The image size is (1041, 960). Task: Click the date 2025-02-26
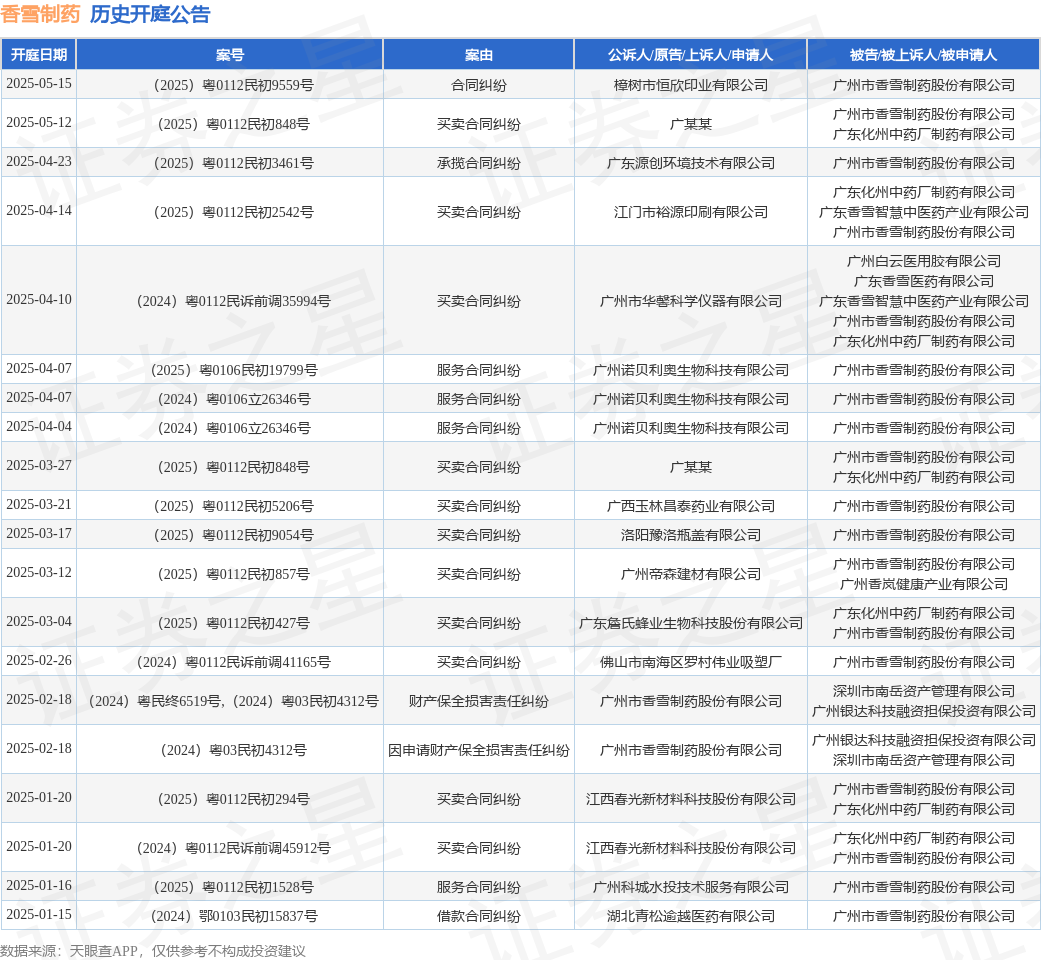pyautogui.click(x=39, y=661)
